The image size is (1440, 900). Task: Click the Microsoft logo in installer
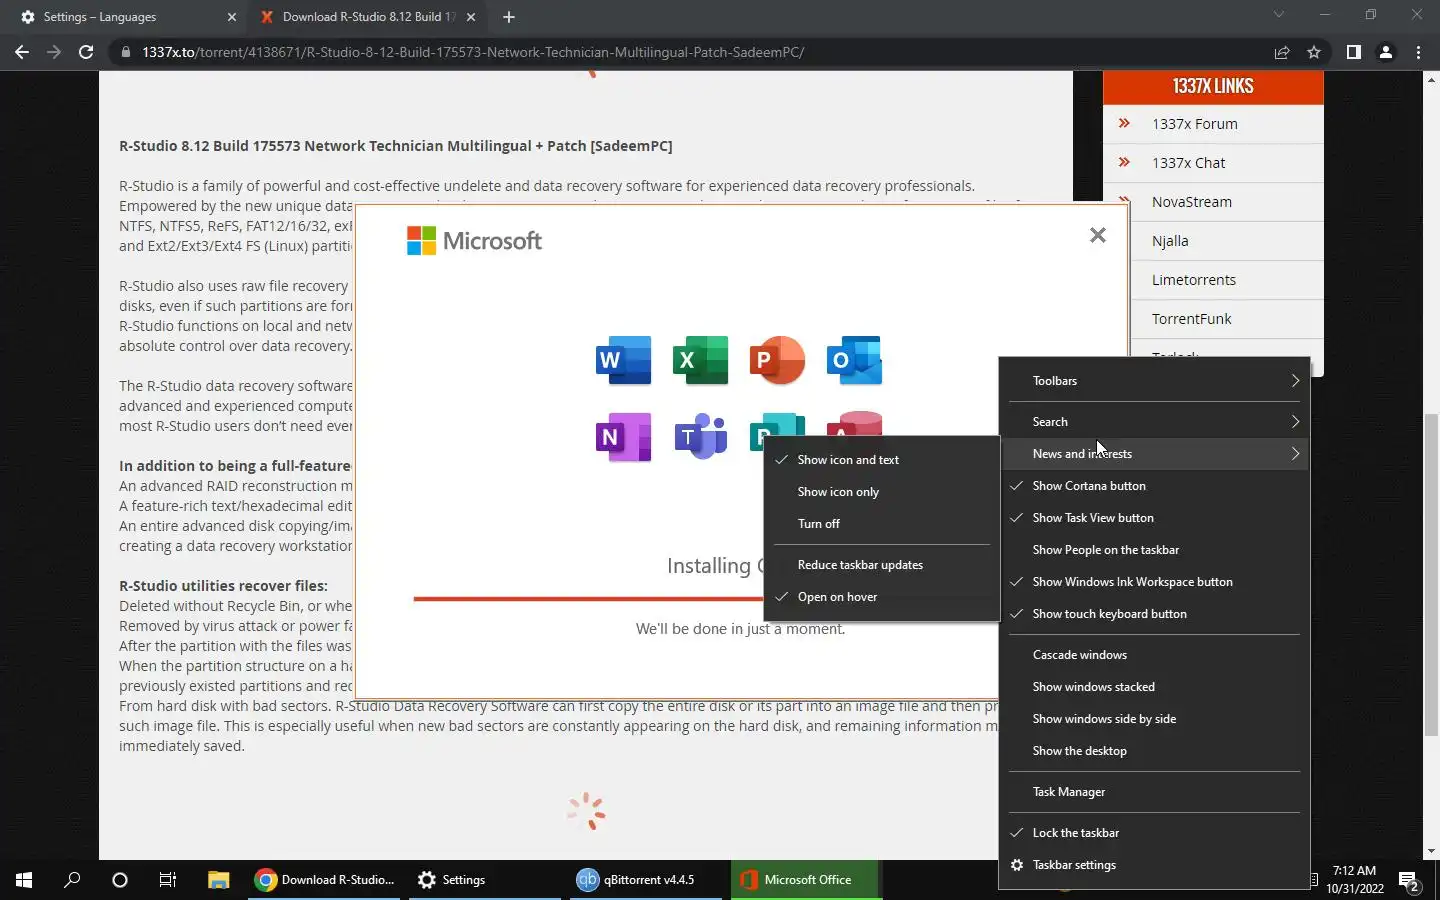474,241
